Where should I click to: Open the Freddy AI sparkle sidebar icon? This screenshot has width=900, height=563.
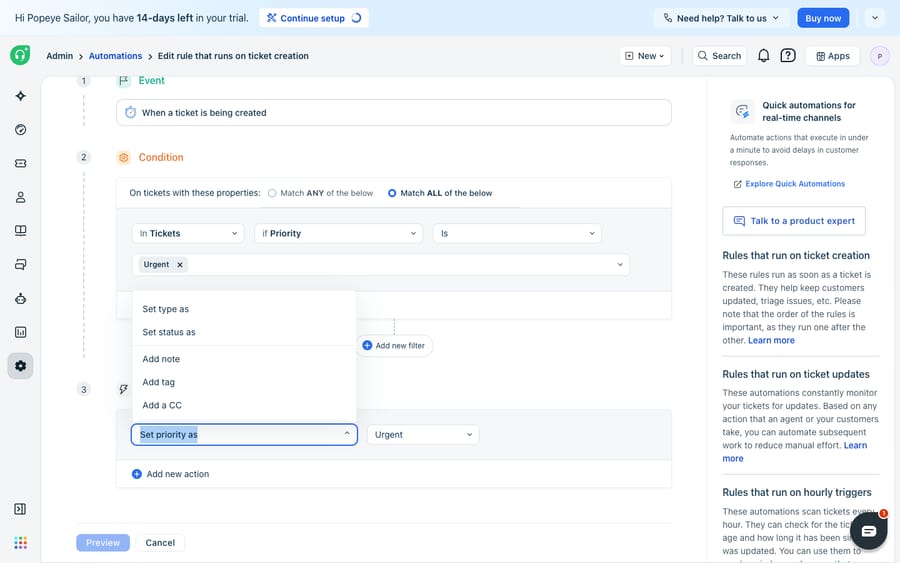click(21, 96)
